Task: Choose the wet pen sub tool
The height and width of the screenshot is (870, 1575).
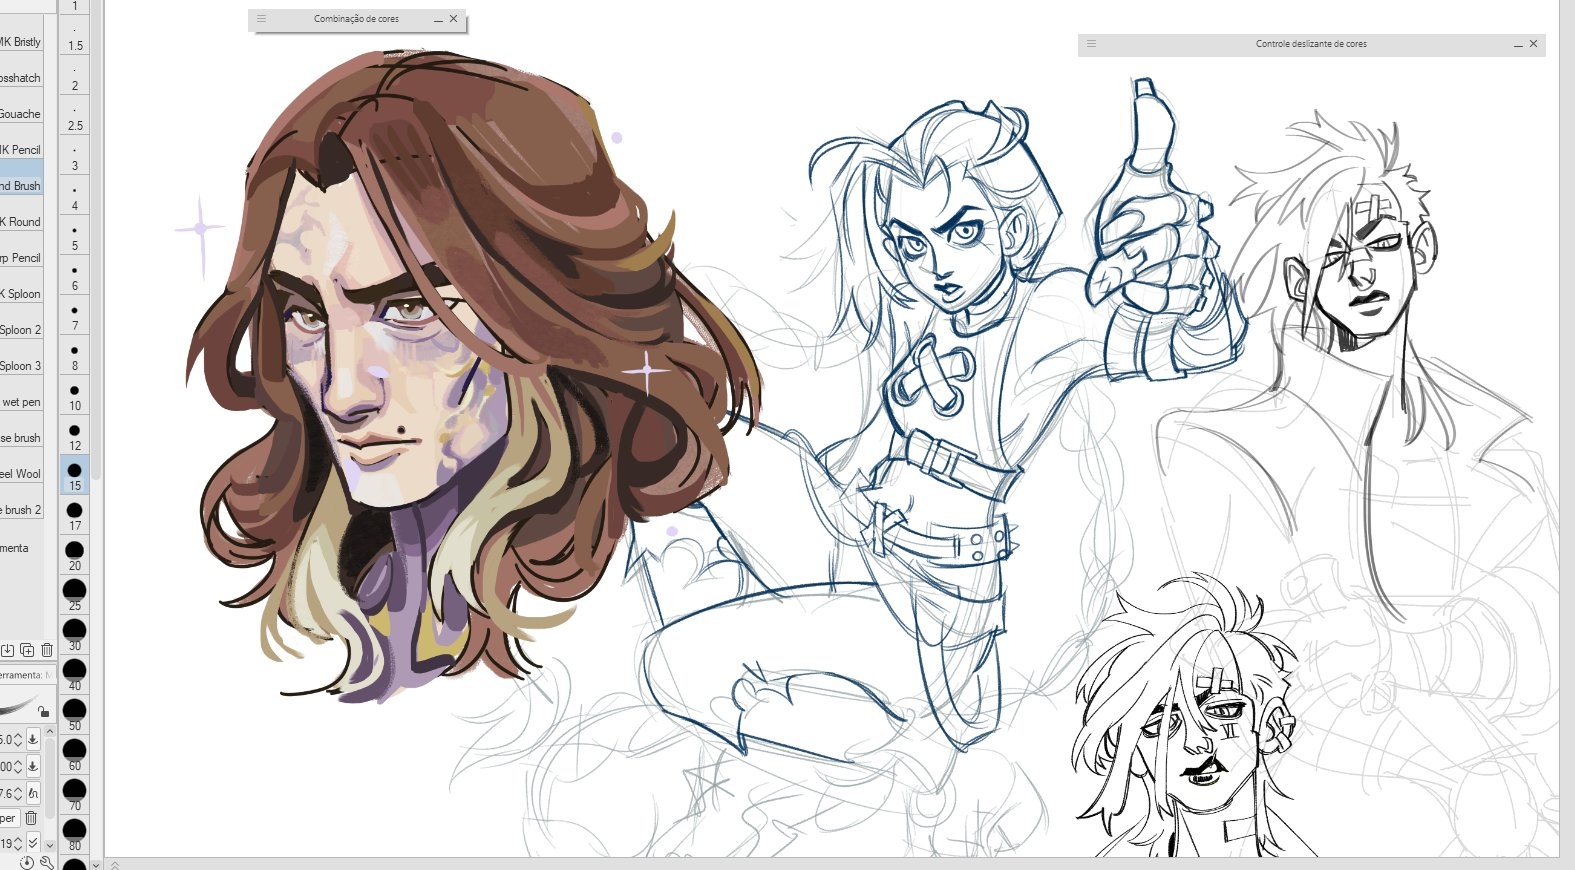Action: pyautogui.click(x=21, y=402)
